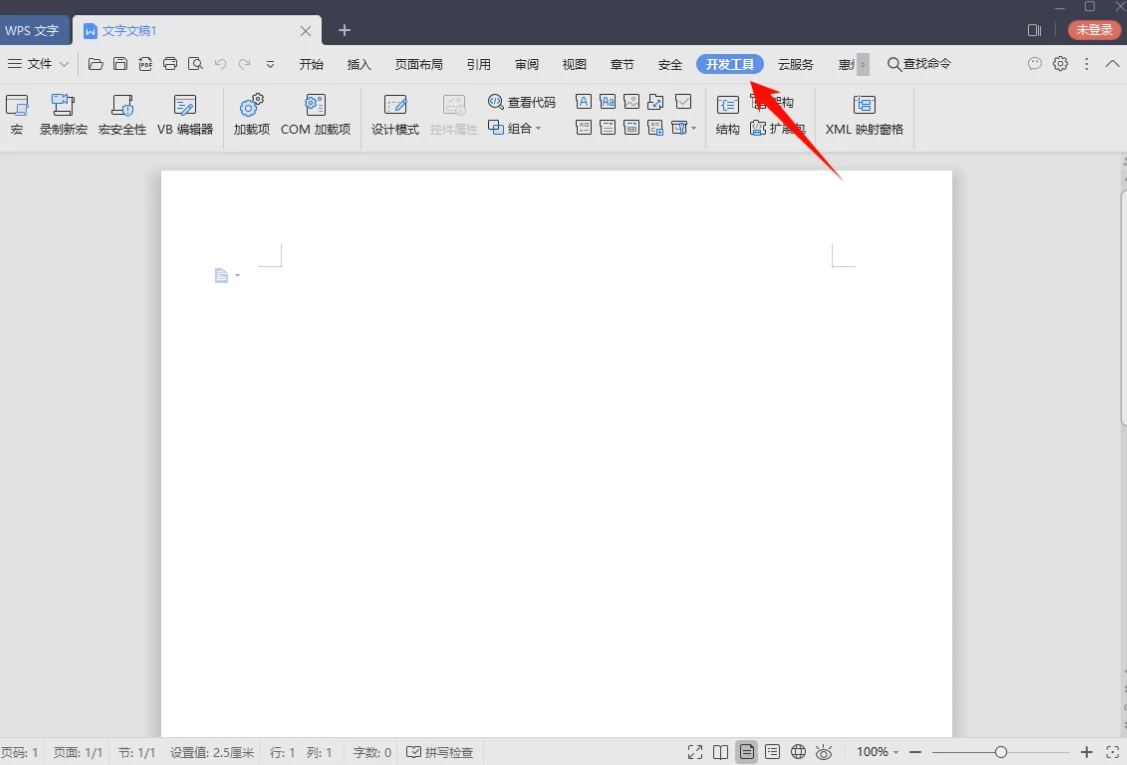Switch to the 页面布局 tab
1127x765 pixels.
point(419,65)
